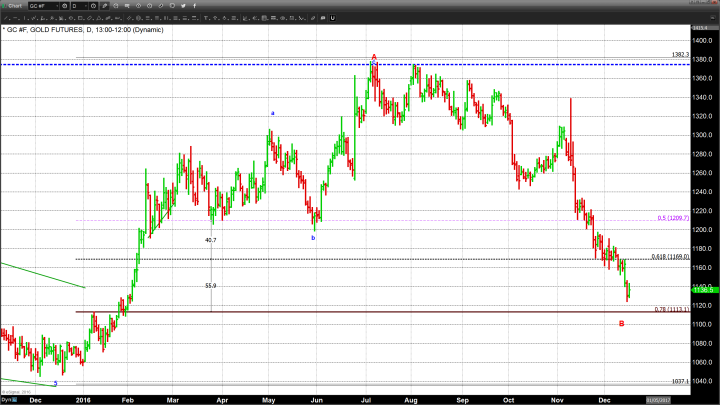The height and width of the screenshot is (405, 720).
Task: Expand the D interval dropdown
Action: tap(84, 5)
